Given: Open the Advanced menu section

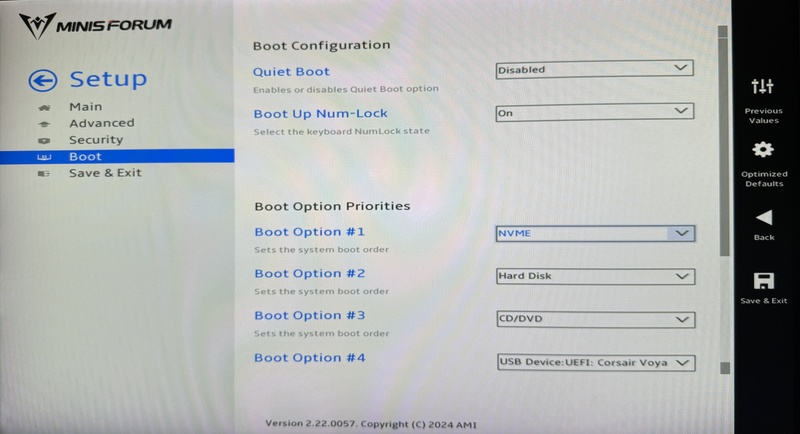Looking at the screenshot, I should (x=102, y=123).
